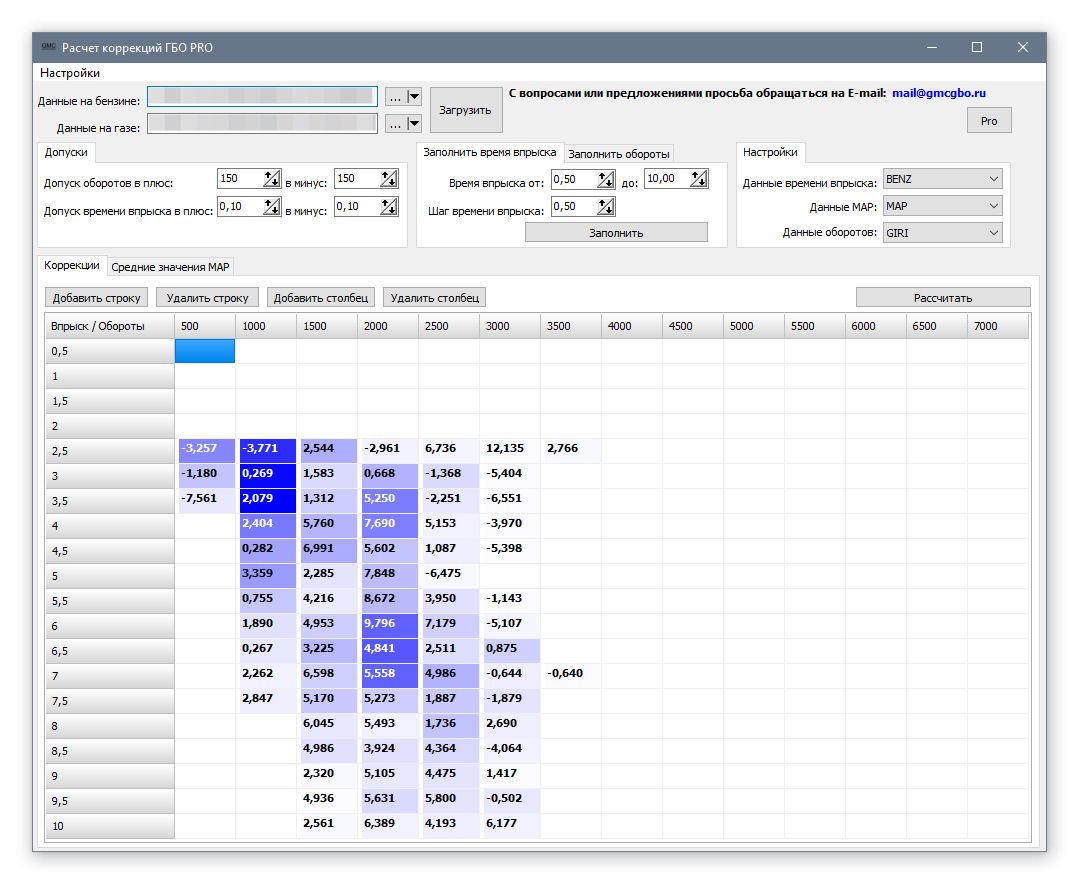Select cell with value -7,561

point(205,501)
